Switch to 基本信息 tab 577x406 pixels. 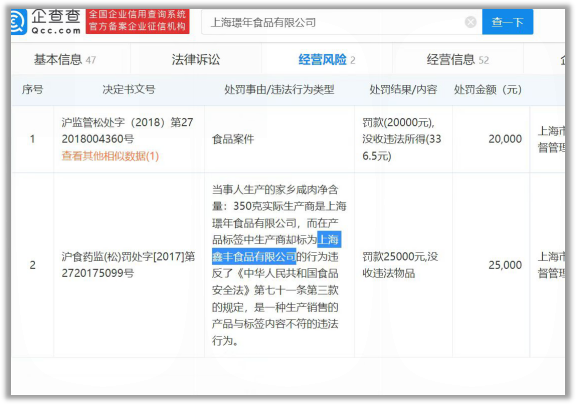tap(65, 60)
